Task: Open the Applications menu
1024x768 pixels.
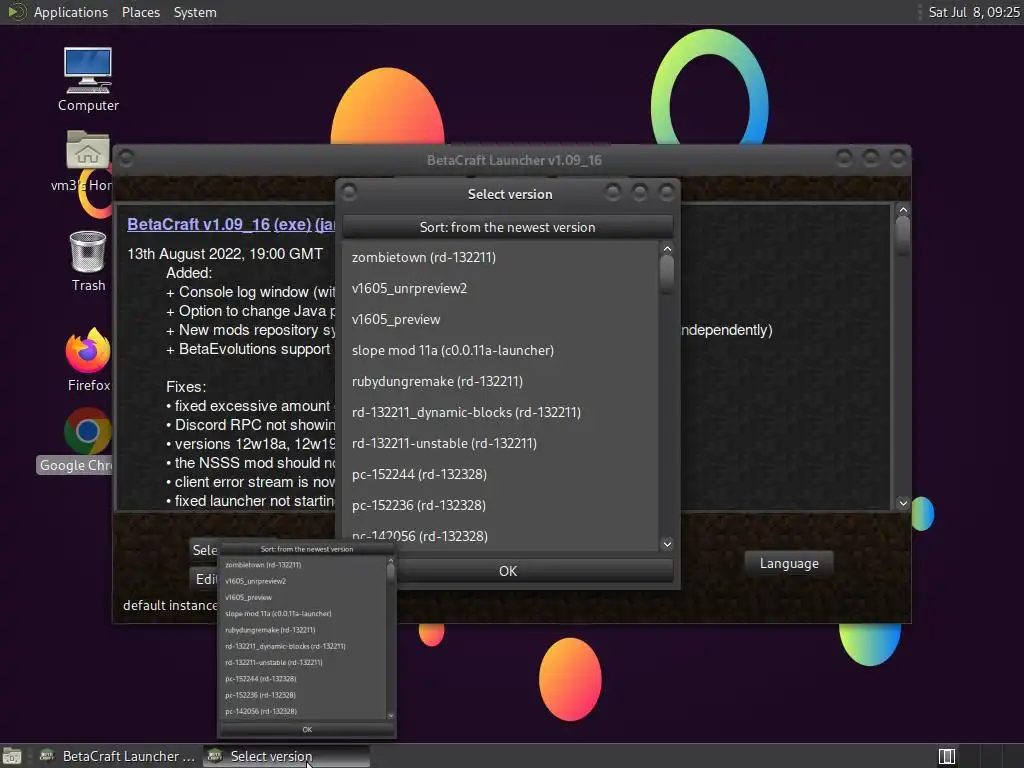Action: [71, 12]
